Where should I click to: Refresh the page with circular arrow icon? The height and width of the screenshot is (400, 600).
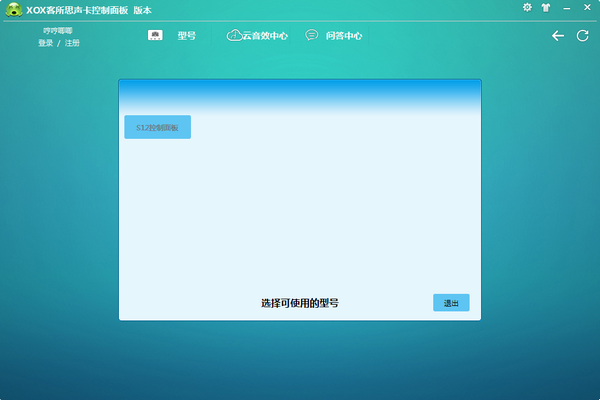582,36
